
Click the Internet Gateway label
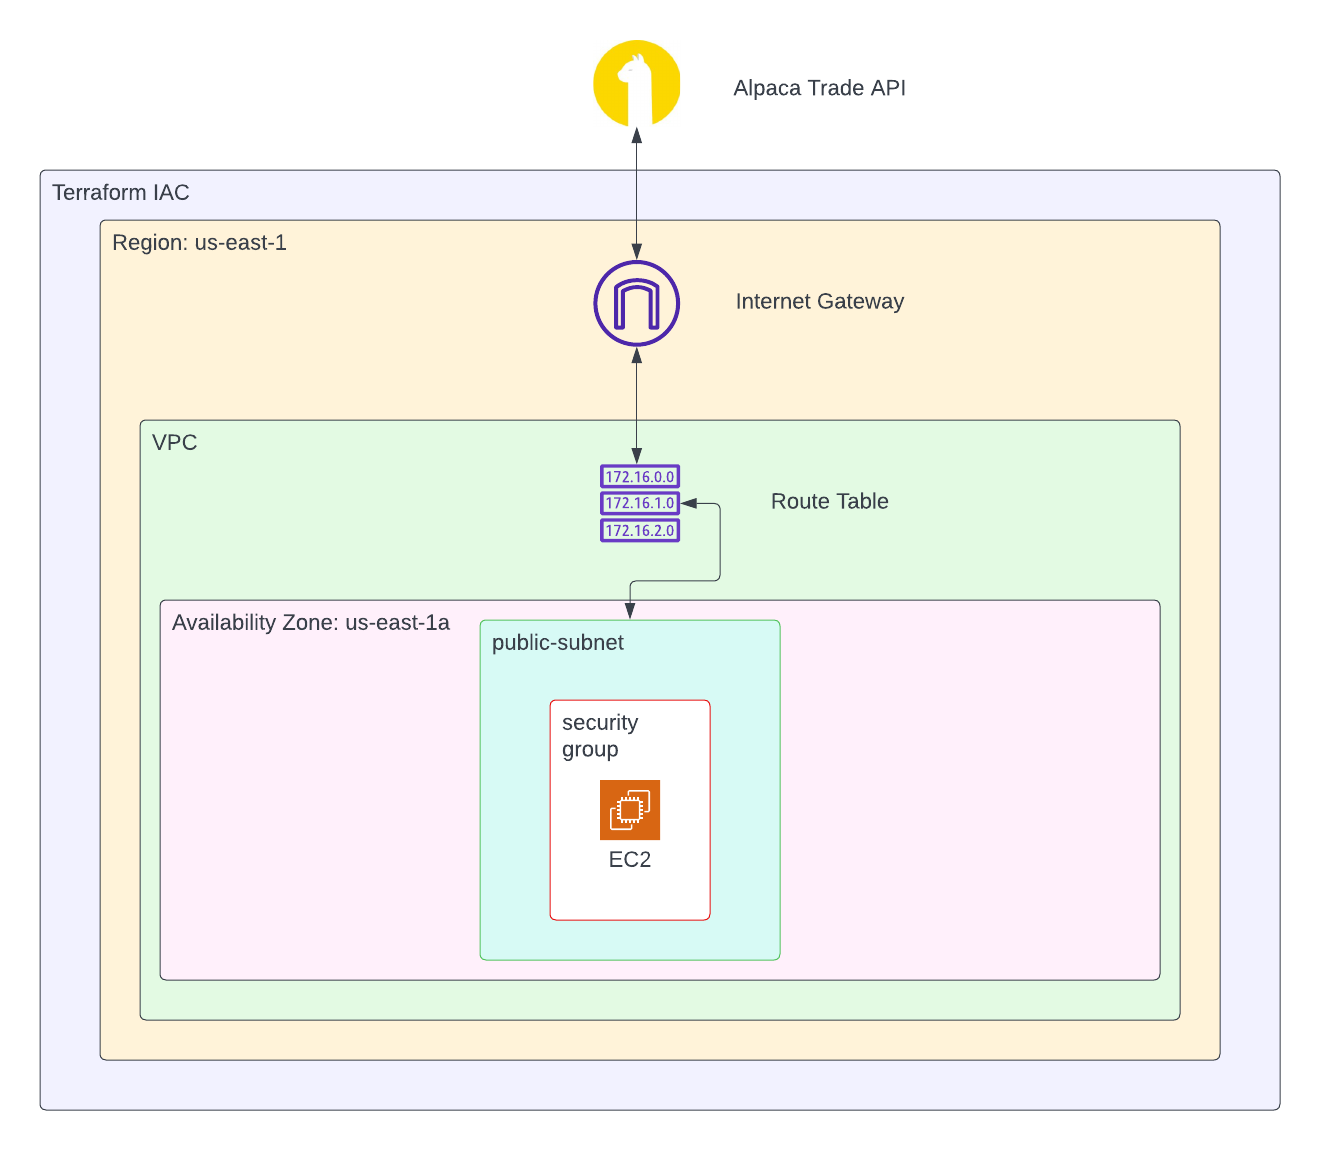820,301
